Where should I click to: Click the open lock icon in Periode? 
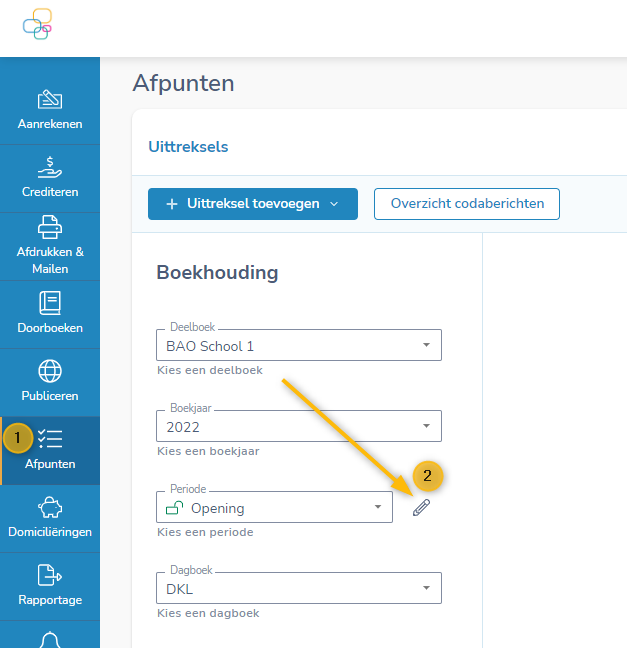tap(174, 507)
